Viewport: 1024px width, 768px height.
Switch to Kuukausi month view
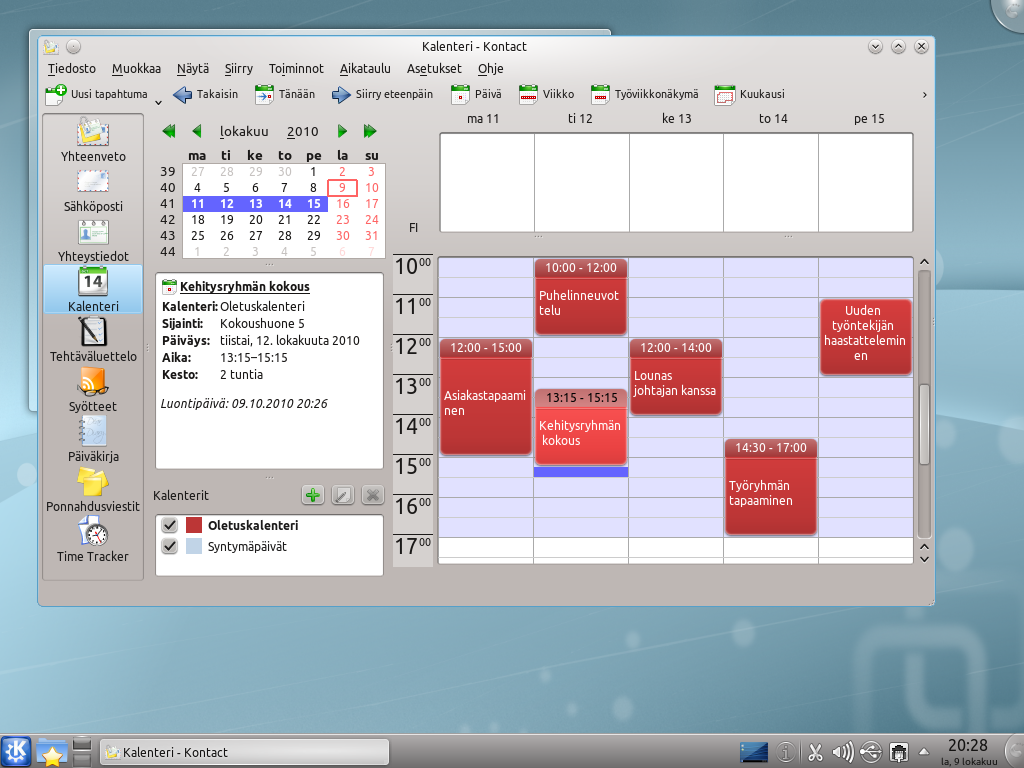coord(750,95)
